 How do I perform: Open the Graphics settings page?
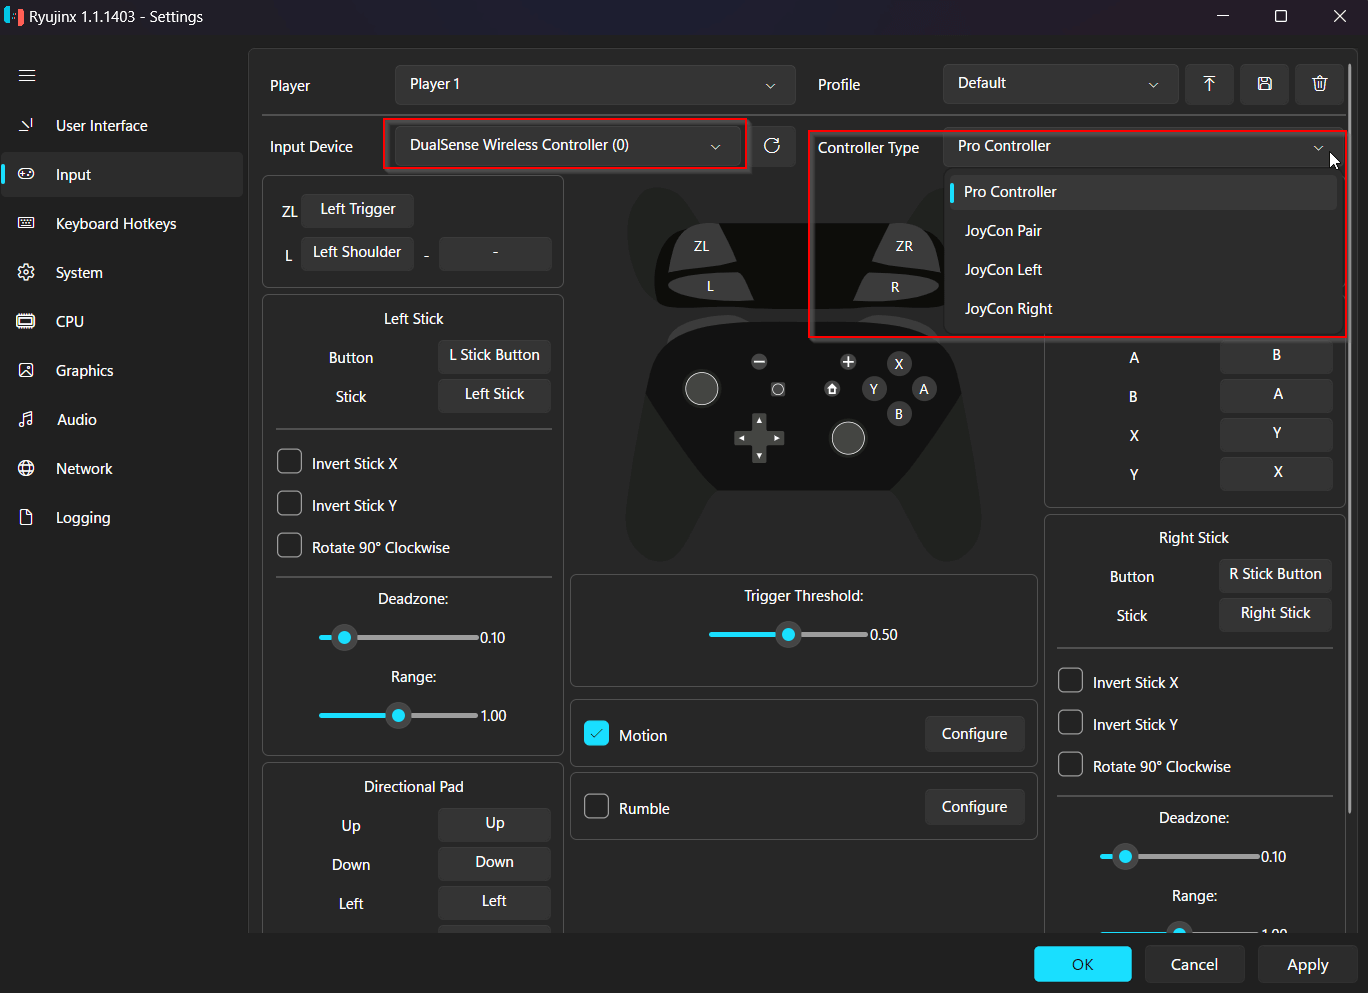(123, 371)
